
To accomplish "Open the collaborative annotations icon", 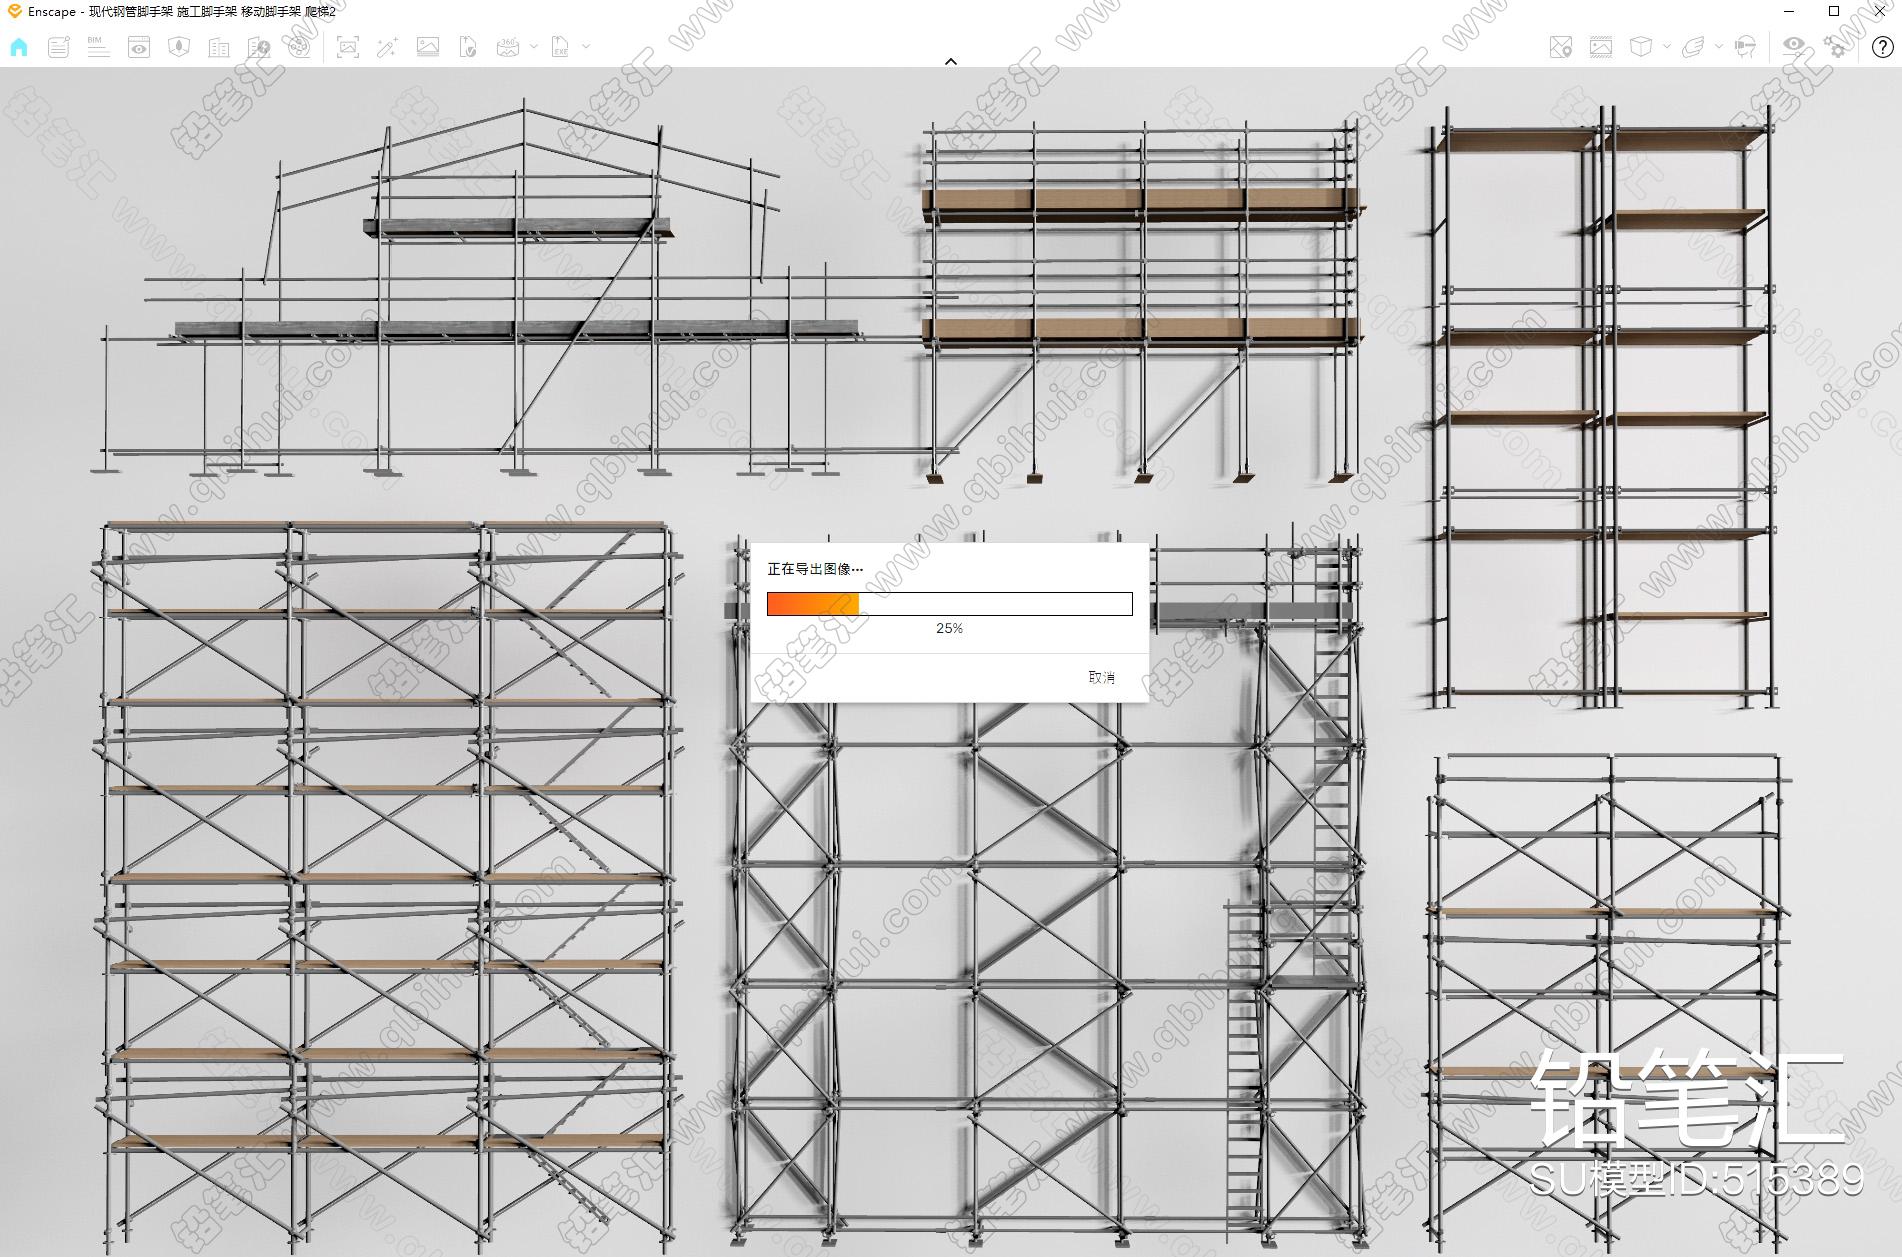I will click(x=59, y=47).
